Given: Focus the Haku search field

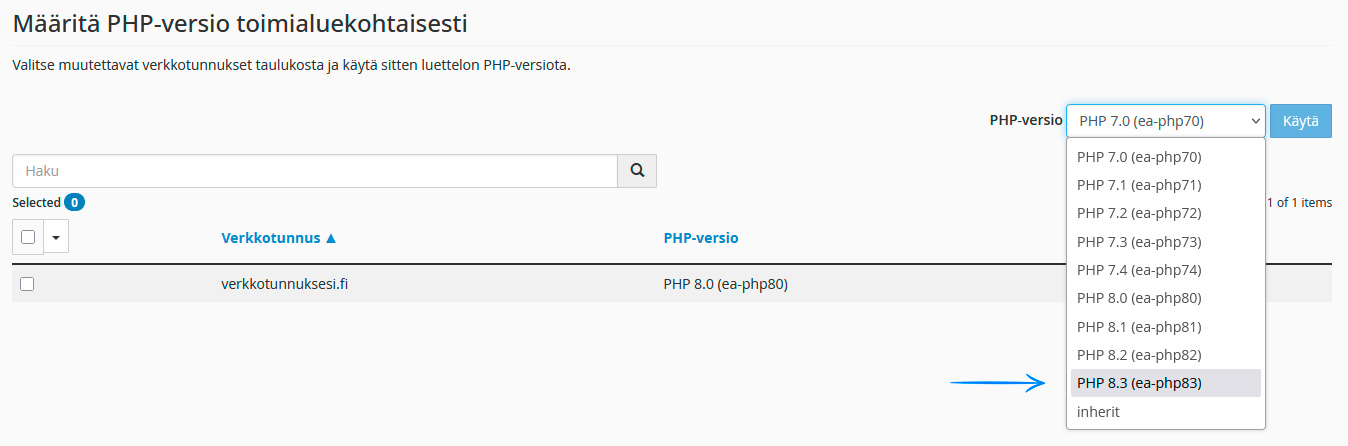Looking at the screenshot, I should point(315,171).
